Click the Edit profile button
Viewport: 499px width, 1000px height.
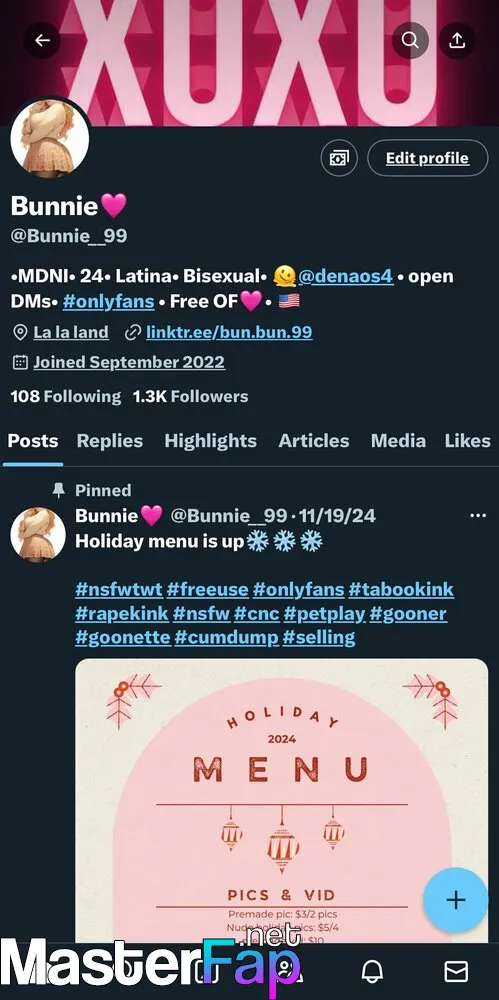[x=427, y=158]
